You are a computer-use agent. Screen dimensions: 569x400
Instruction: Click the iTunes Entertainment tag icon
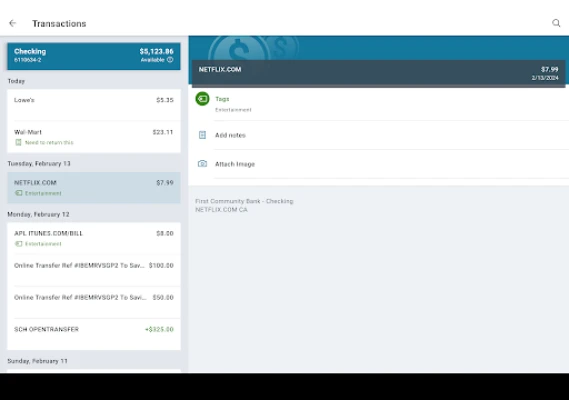(19, 244)
